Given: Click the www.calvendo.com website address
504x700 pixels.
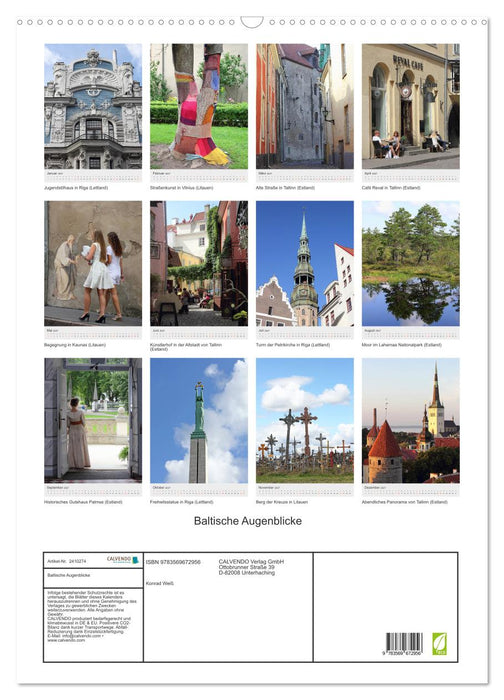Looking at the screenshot, I should click(x=66, y=640).
